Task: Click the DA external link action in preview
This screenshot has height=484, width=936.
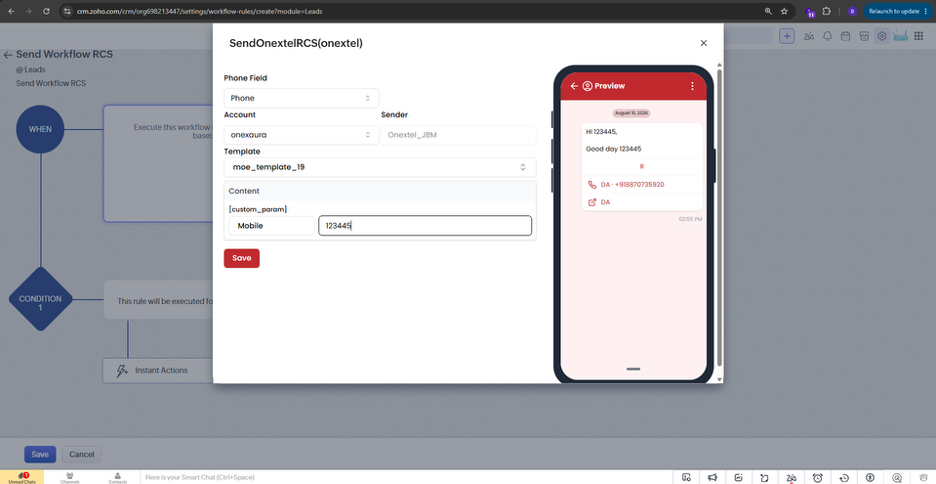Action: click(x=642, y=202)
